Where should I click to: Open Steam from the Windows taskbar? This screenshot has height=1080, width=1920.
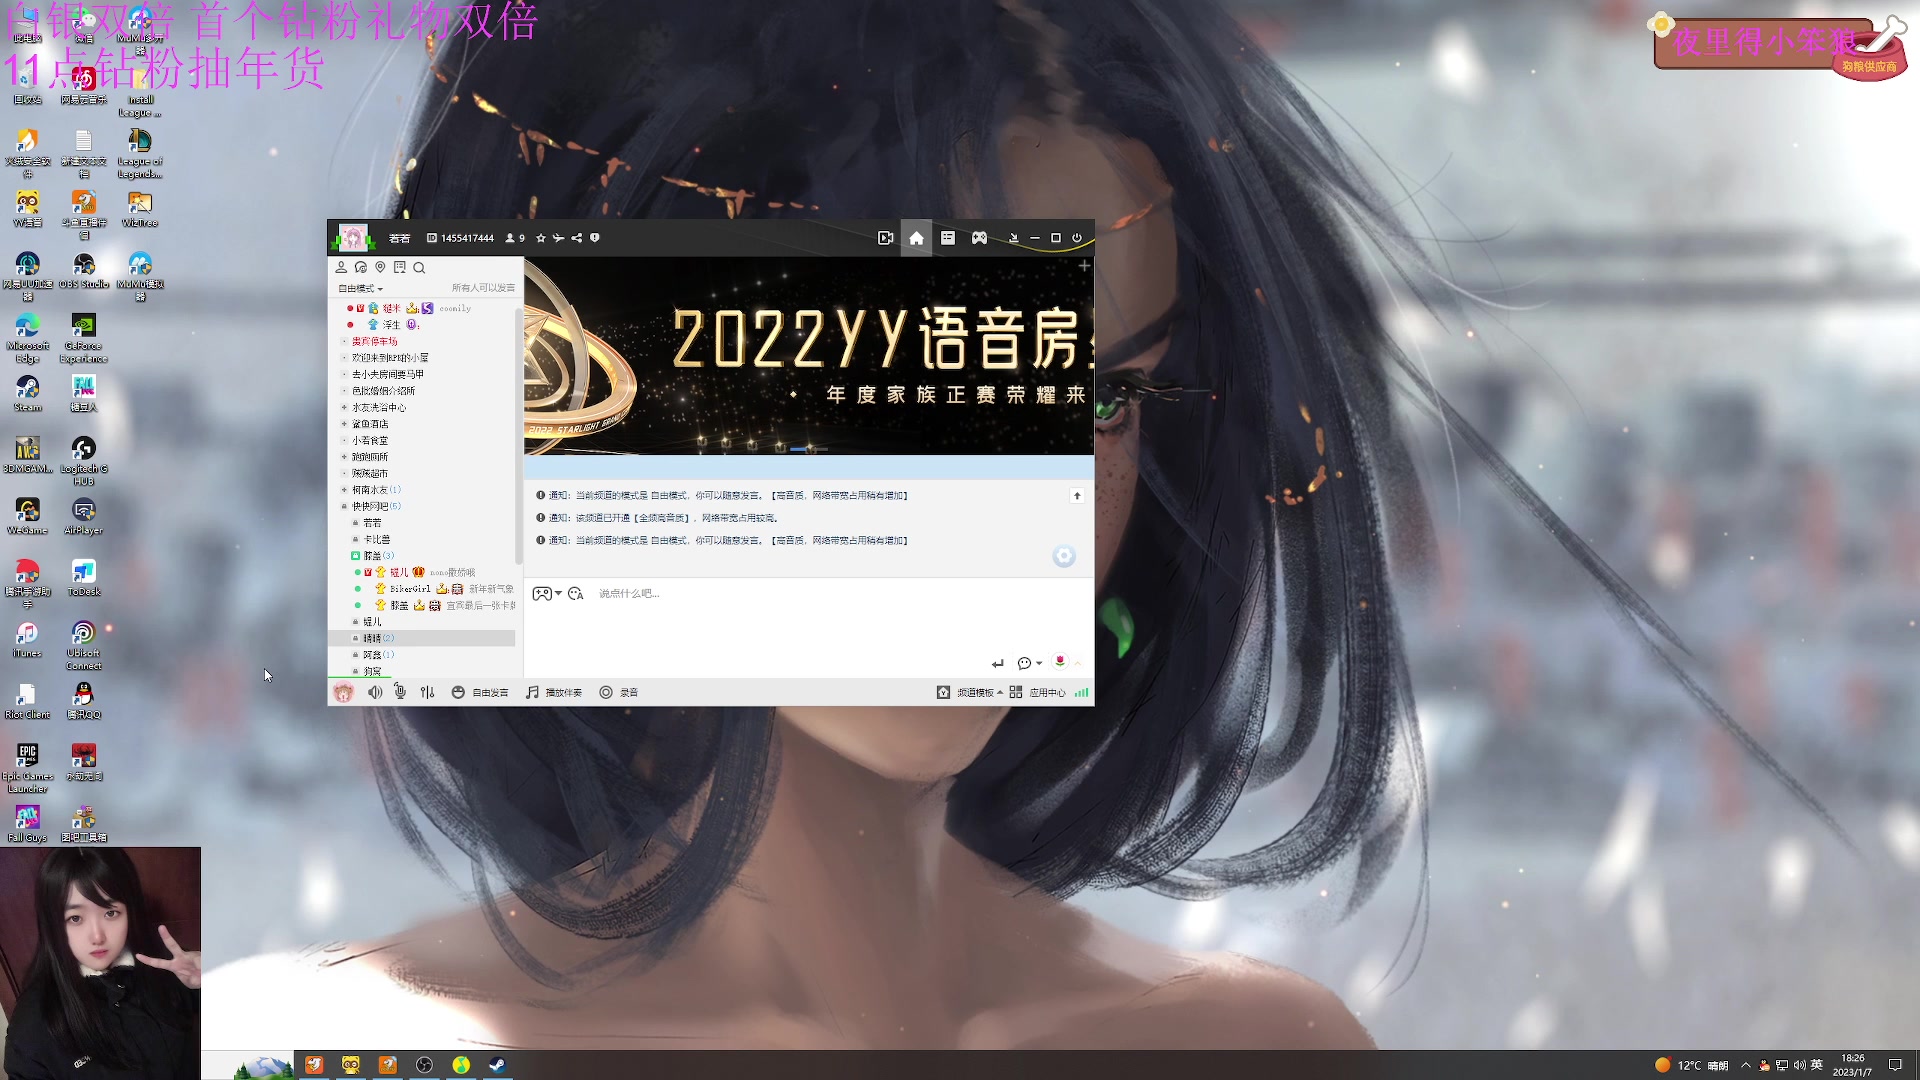(497, 1065)
